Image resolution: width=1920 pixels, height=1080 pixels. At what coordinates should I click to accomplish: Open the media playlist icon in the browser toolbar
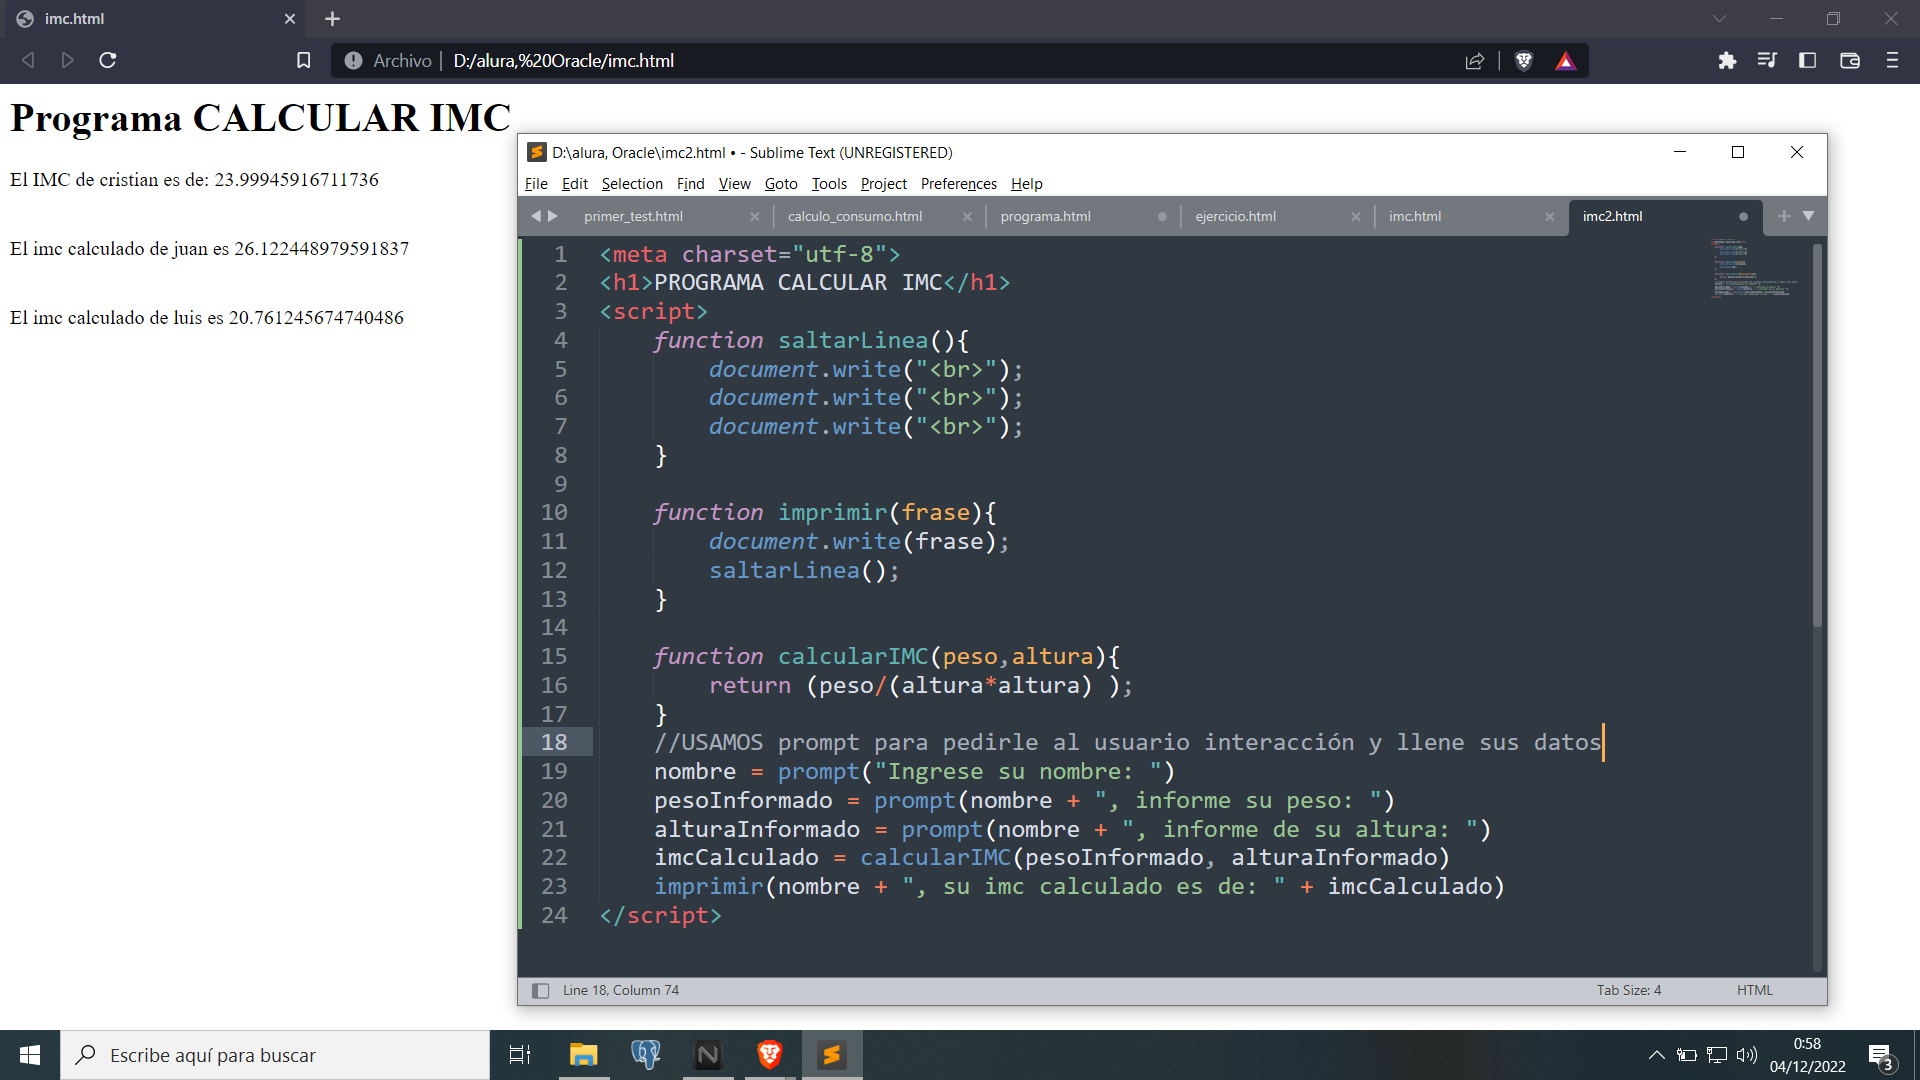1767,60
